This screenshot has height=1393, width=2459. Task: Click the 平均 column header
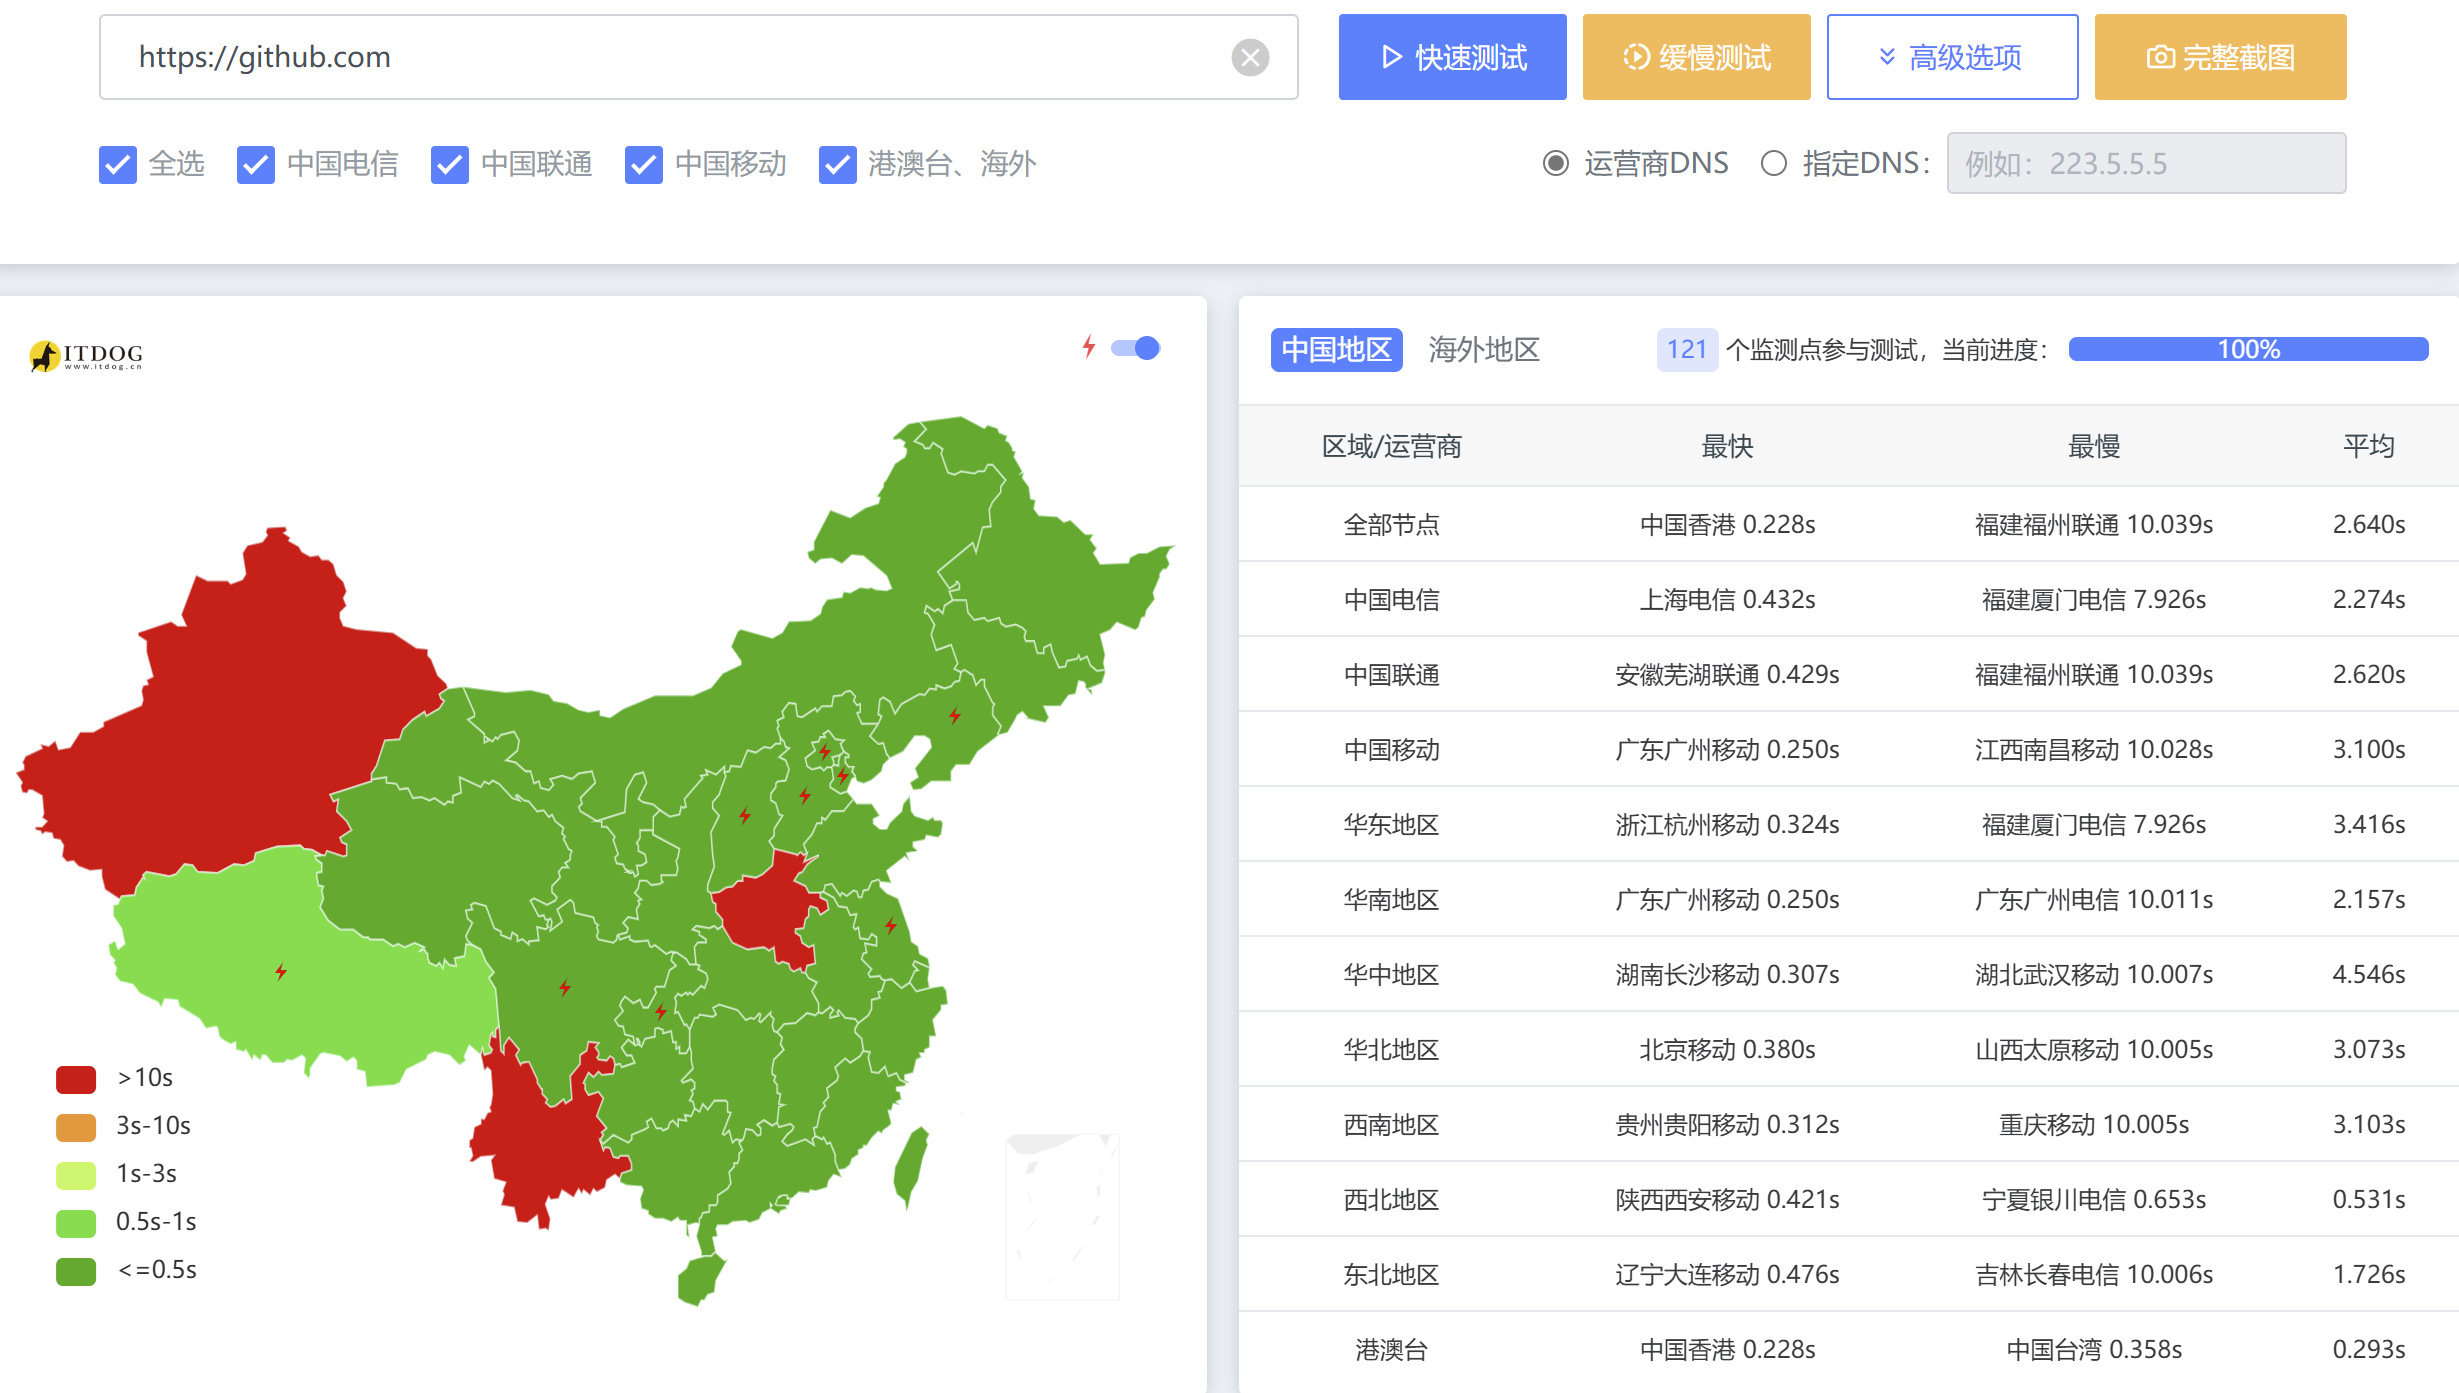click(2368, 446)
